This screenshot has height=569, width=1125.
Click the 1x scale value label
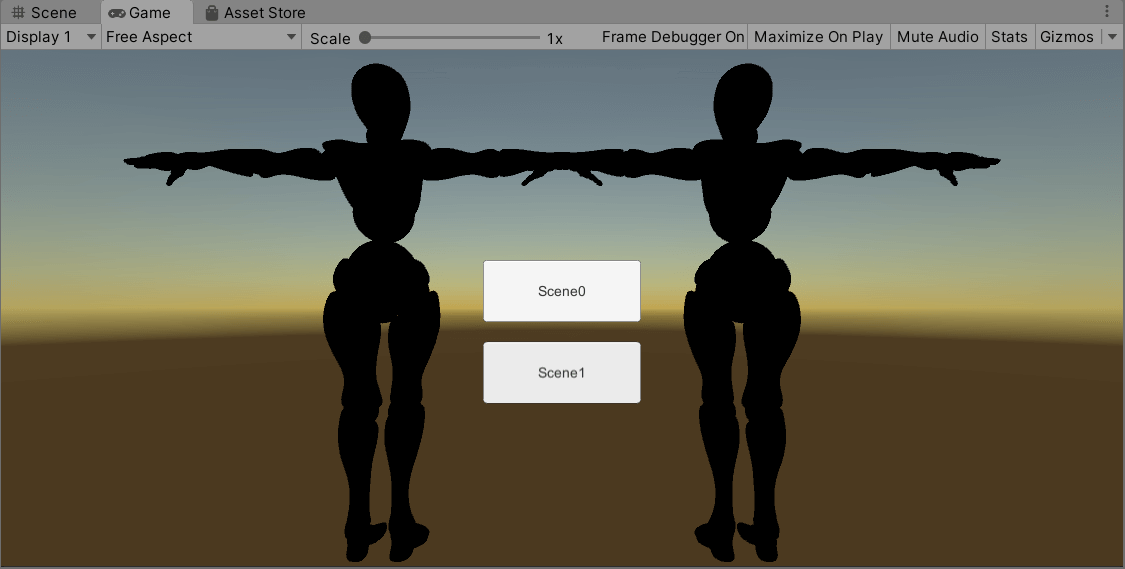point(554,38)
